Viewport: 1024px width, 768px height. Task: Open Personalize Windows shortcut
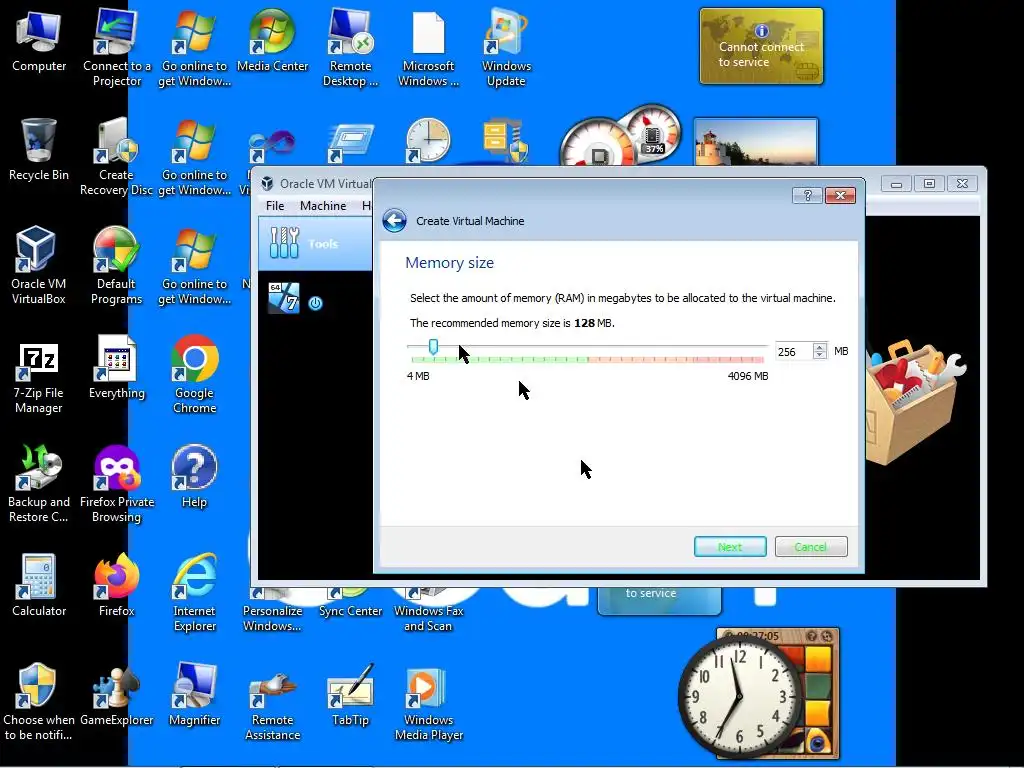tap(272, 611)
